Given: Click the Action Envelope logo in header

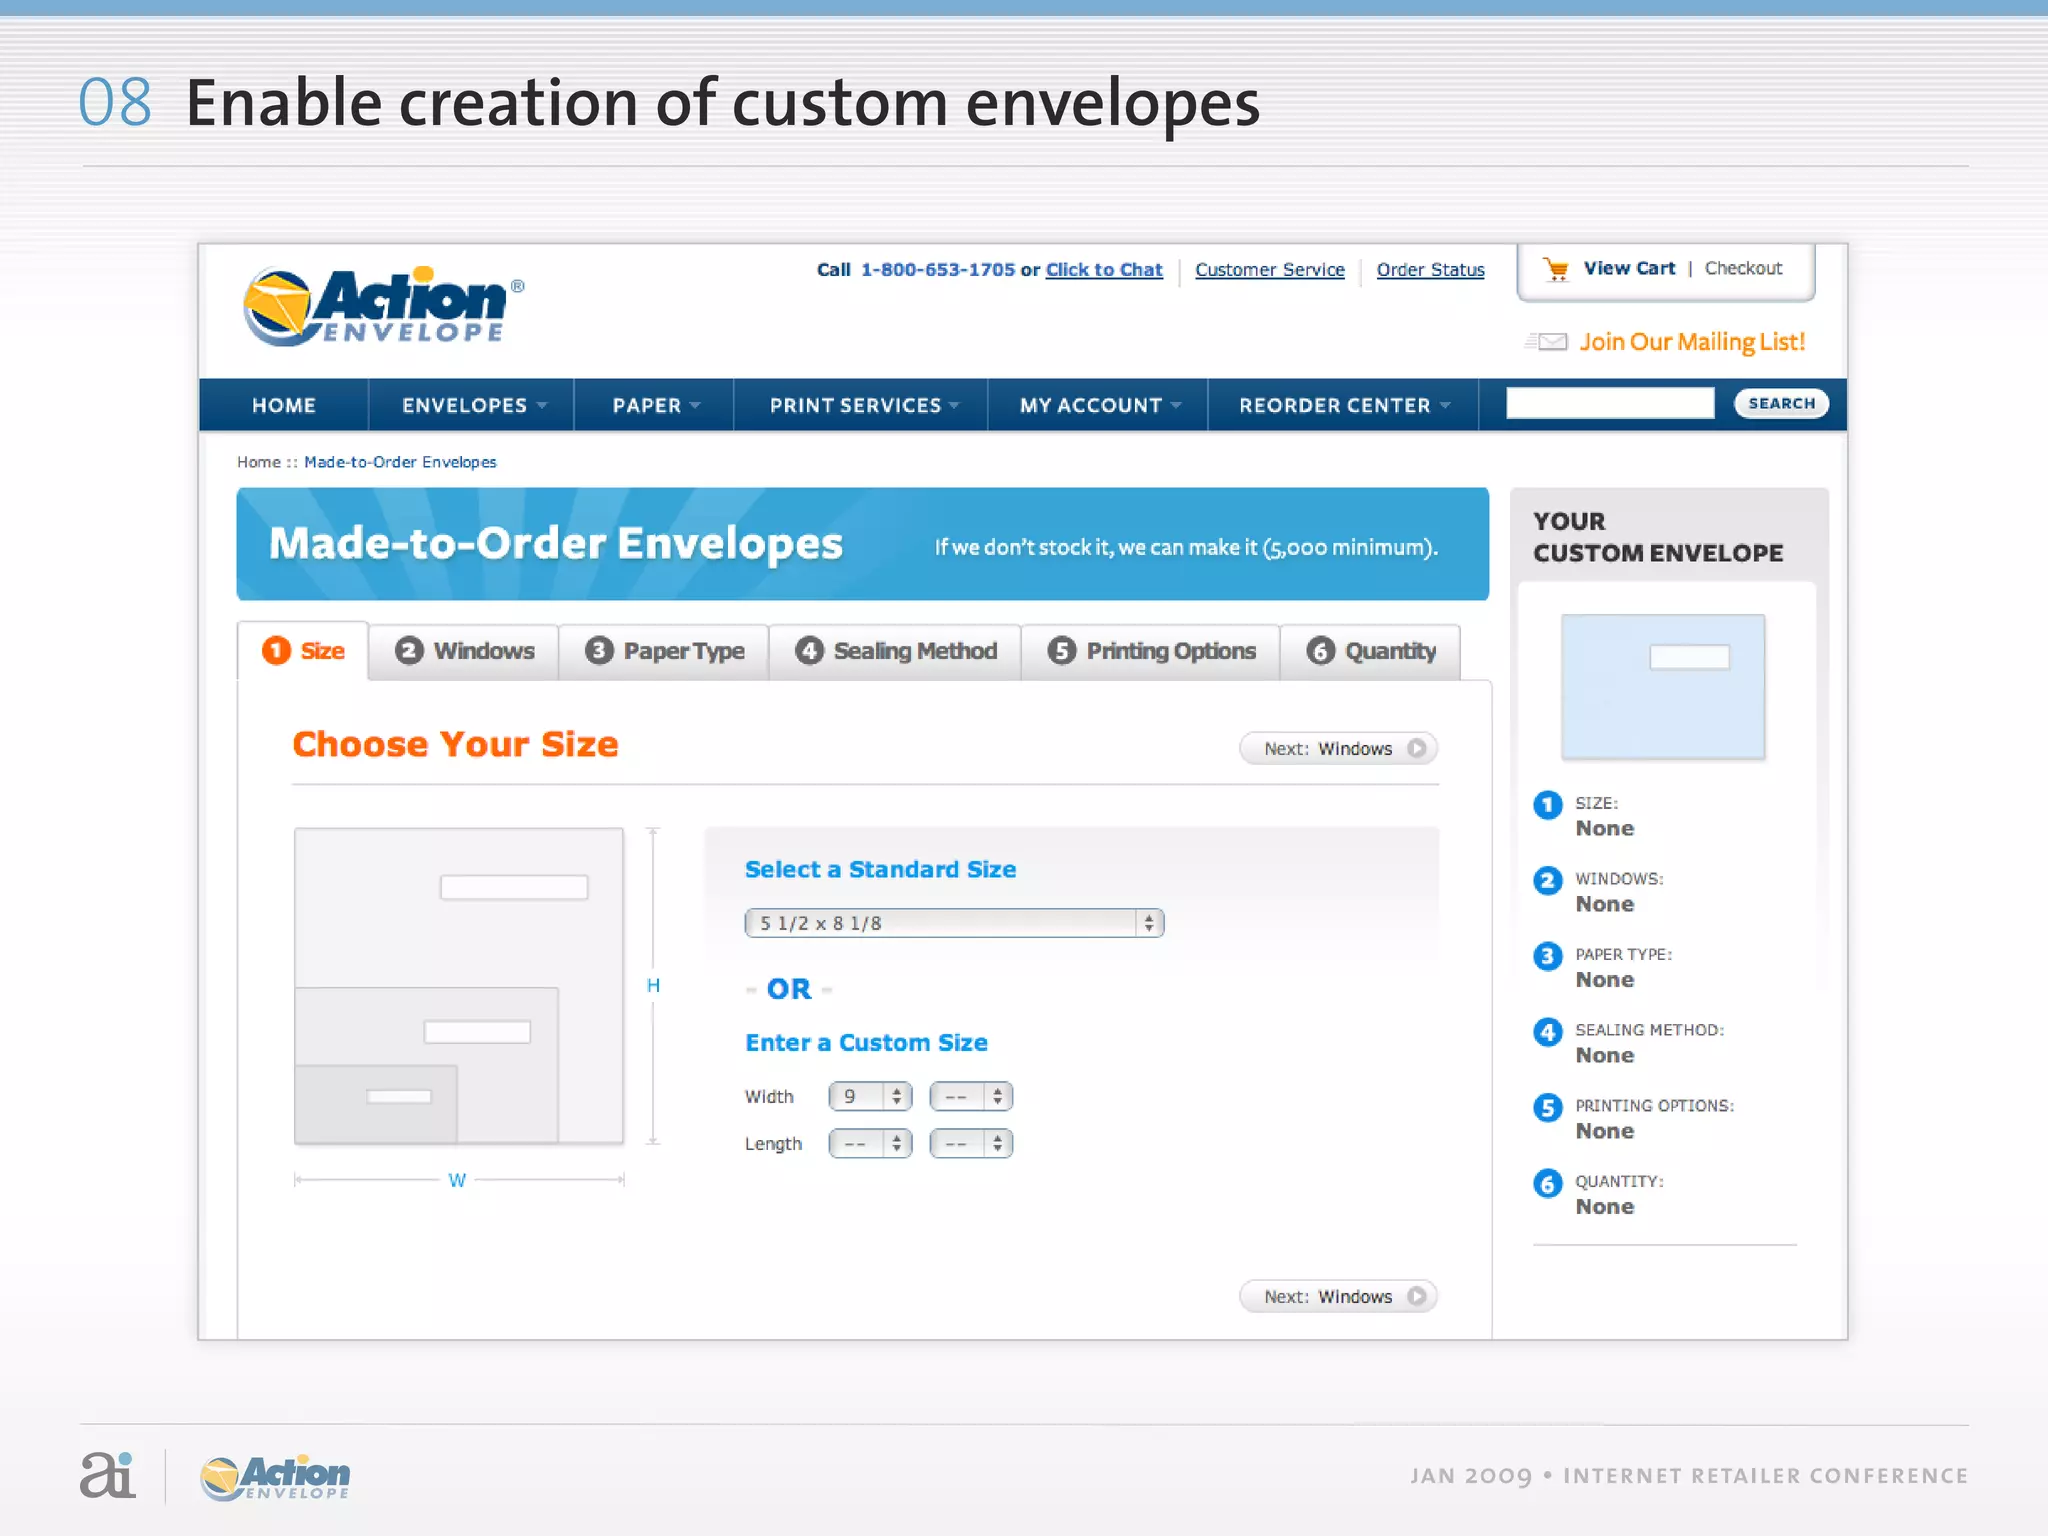Looking at the screenshot, I should (384, 306).
